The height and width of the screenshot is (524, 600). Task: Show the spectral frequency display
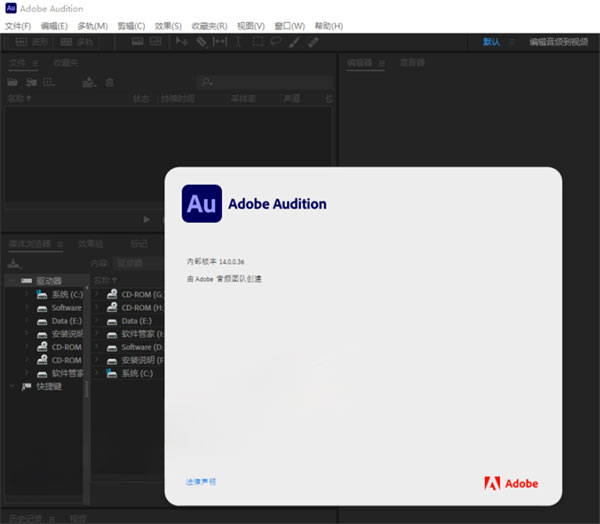(x=137, y=42)
